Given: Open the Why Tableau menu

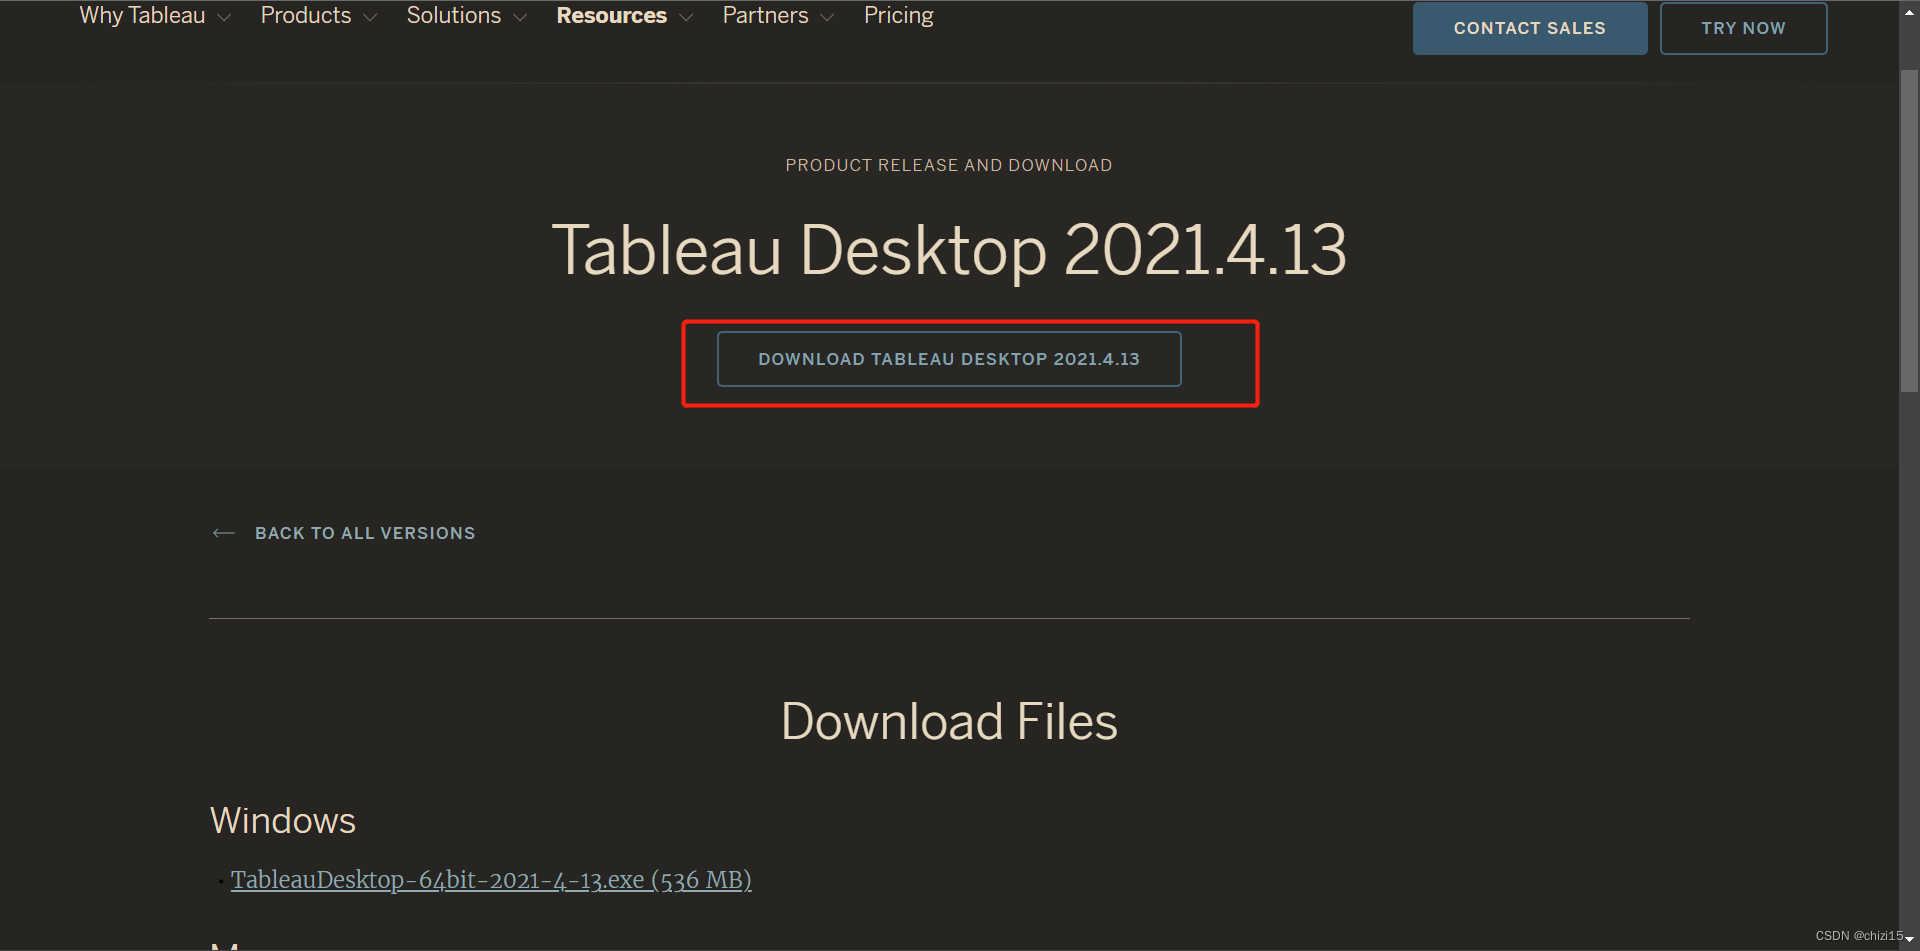Looking at the screenshot, I should 142,16.
